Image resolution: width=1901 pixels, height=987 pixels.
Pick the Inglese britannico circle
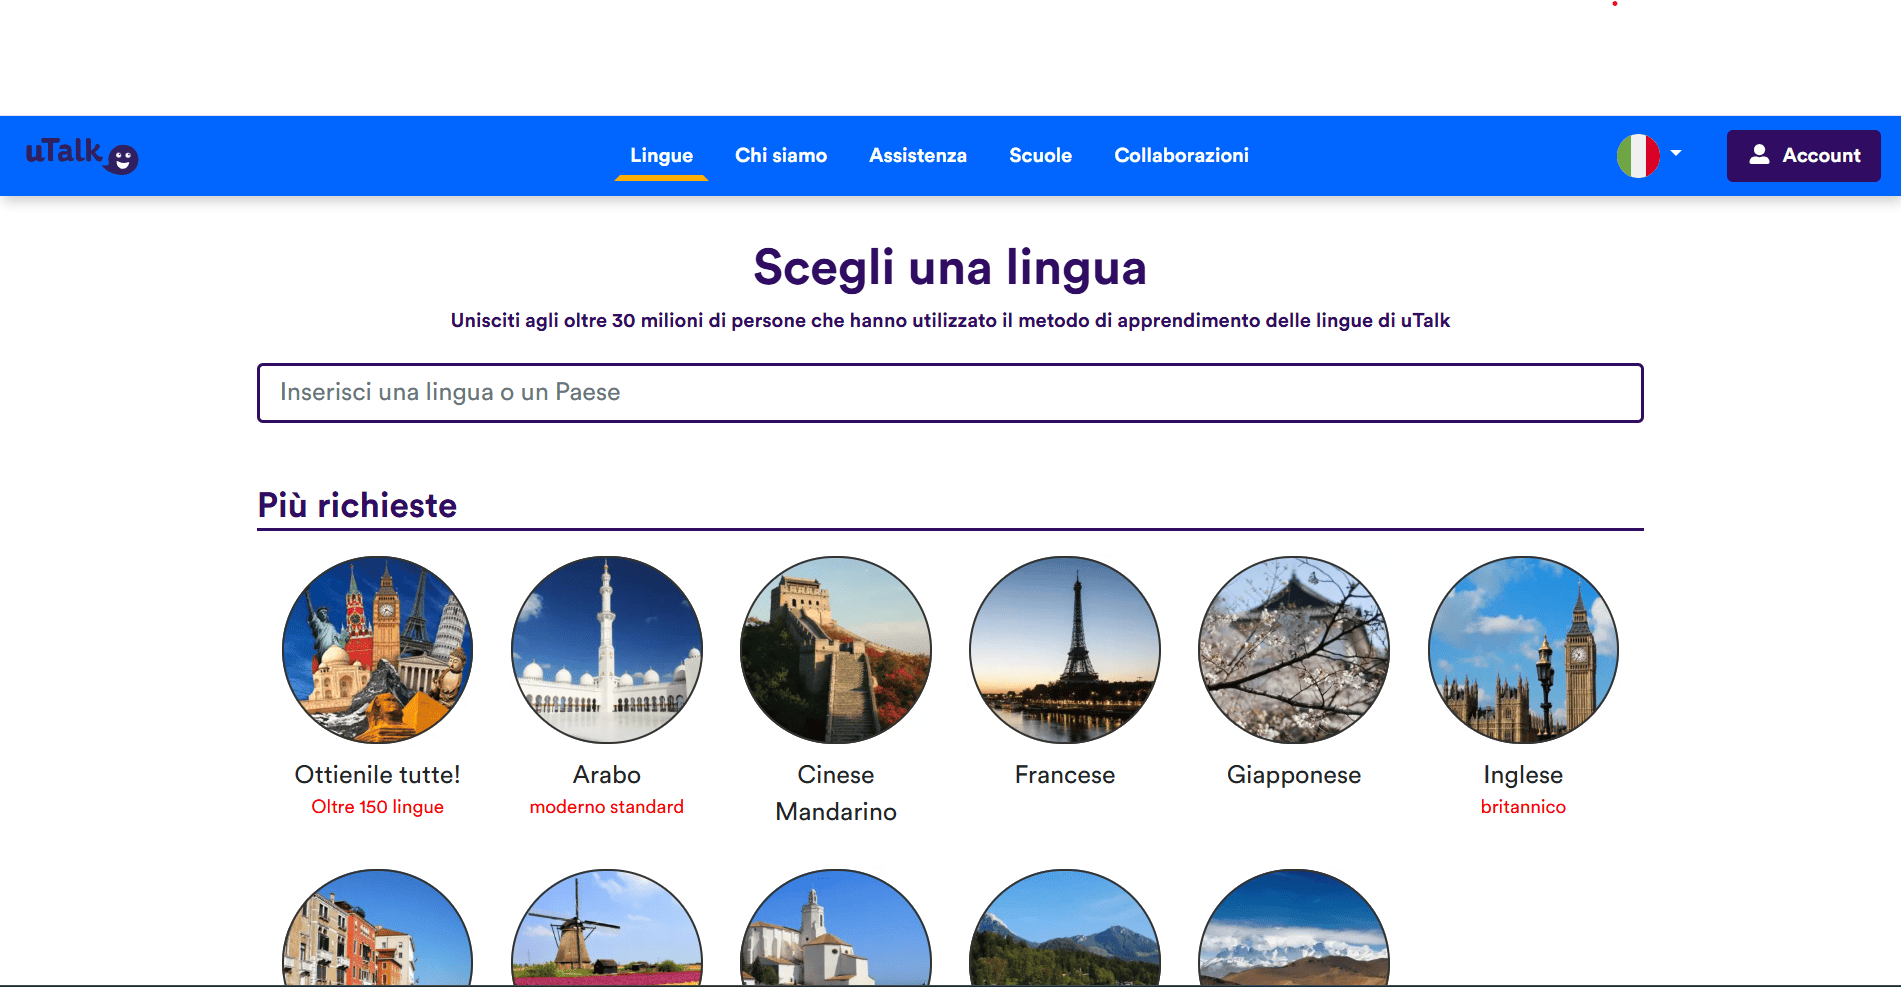[1522, 650]
